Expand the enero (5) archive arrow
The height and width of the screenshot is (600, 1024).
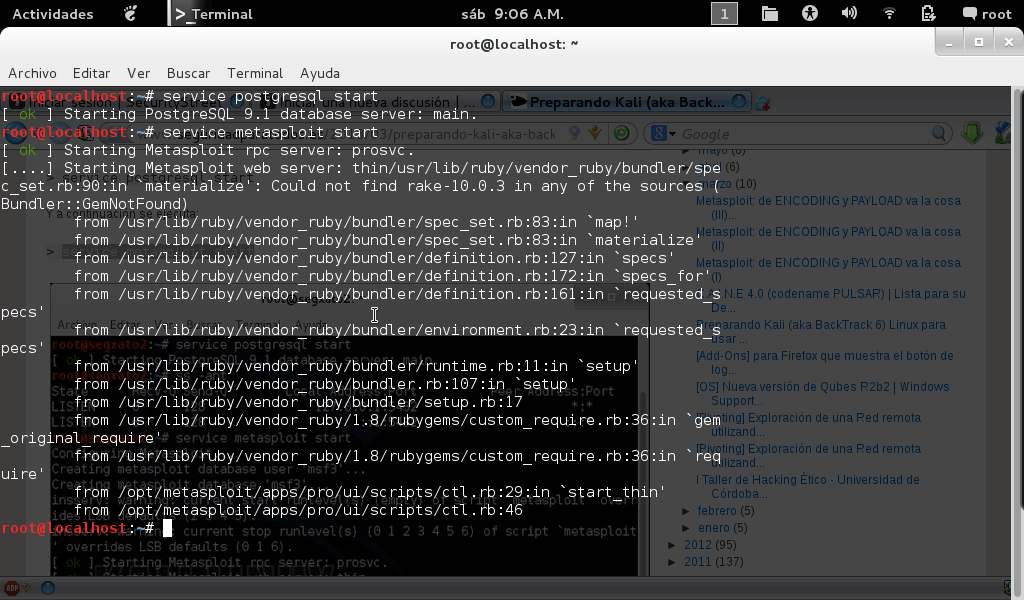pos(686,528)
